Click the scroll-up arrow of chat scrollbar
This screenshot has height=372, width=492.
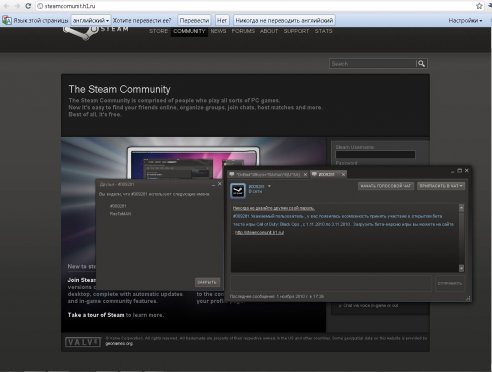tap(461, 207)
